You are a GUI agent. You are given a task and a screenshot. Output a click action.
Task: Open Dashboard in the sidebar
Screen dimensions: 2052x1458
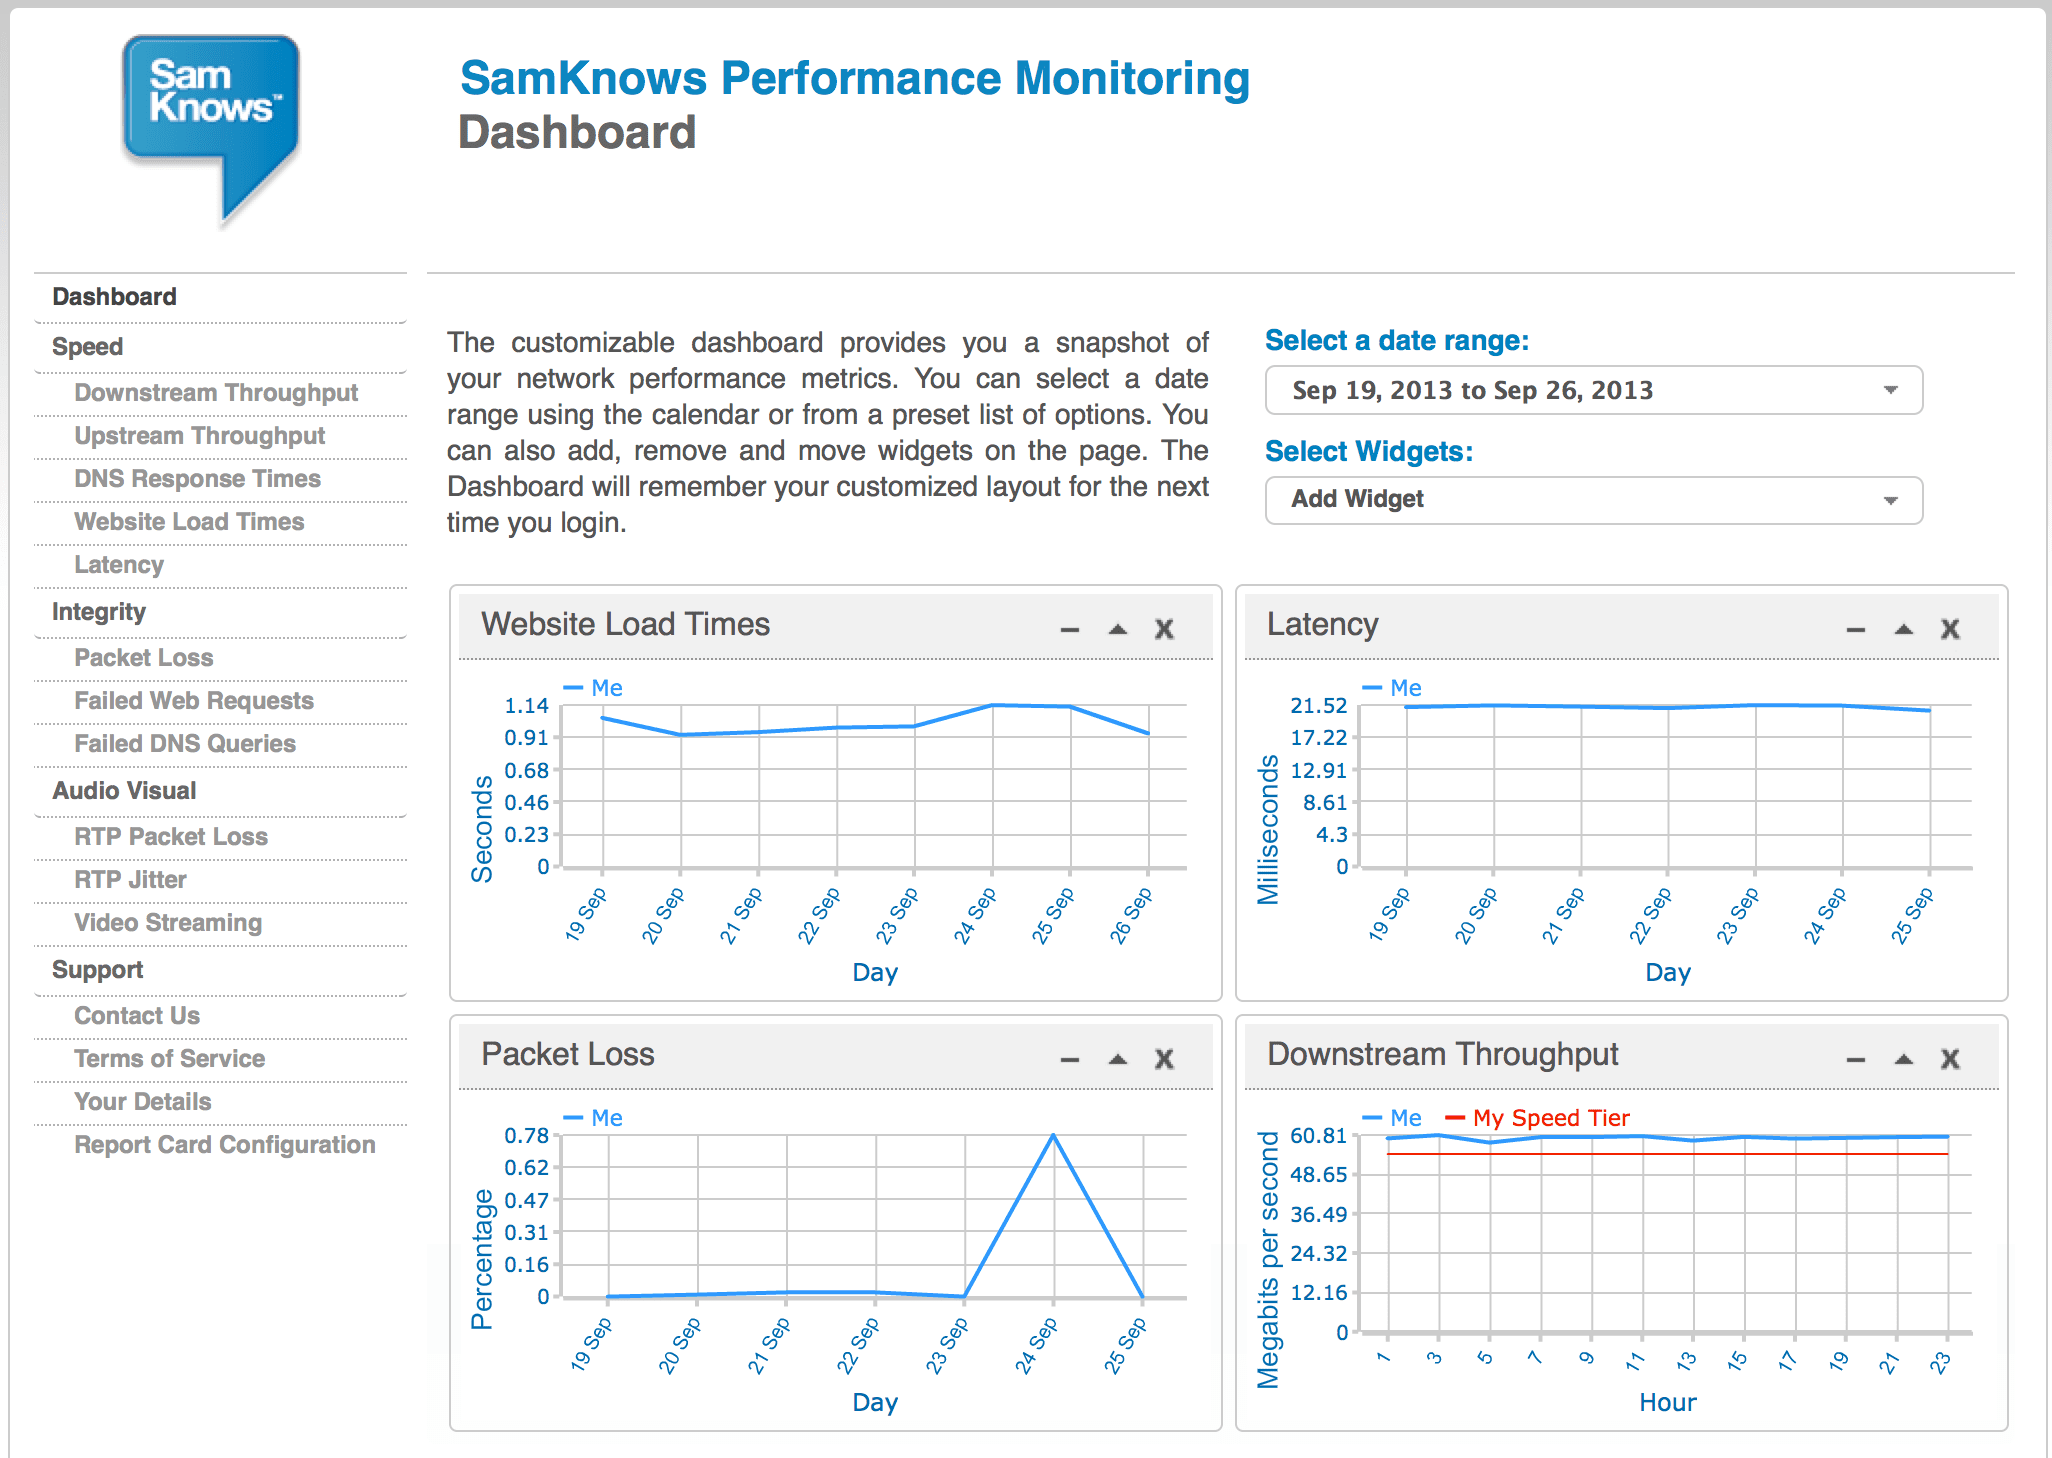tap(114, 297)
